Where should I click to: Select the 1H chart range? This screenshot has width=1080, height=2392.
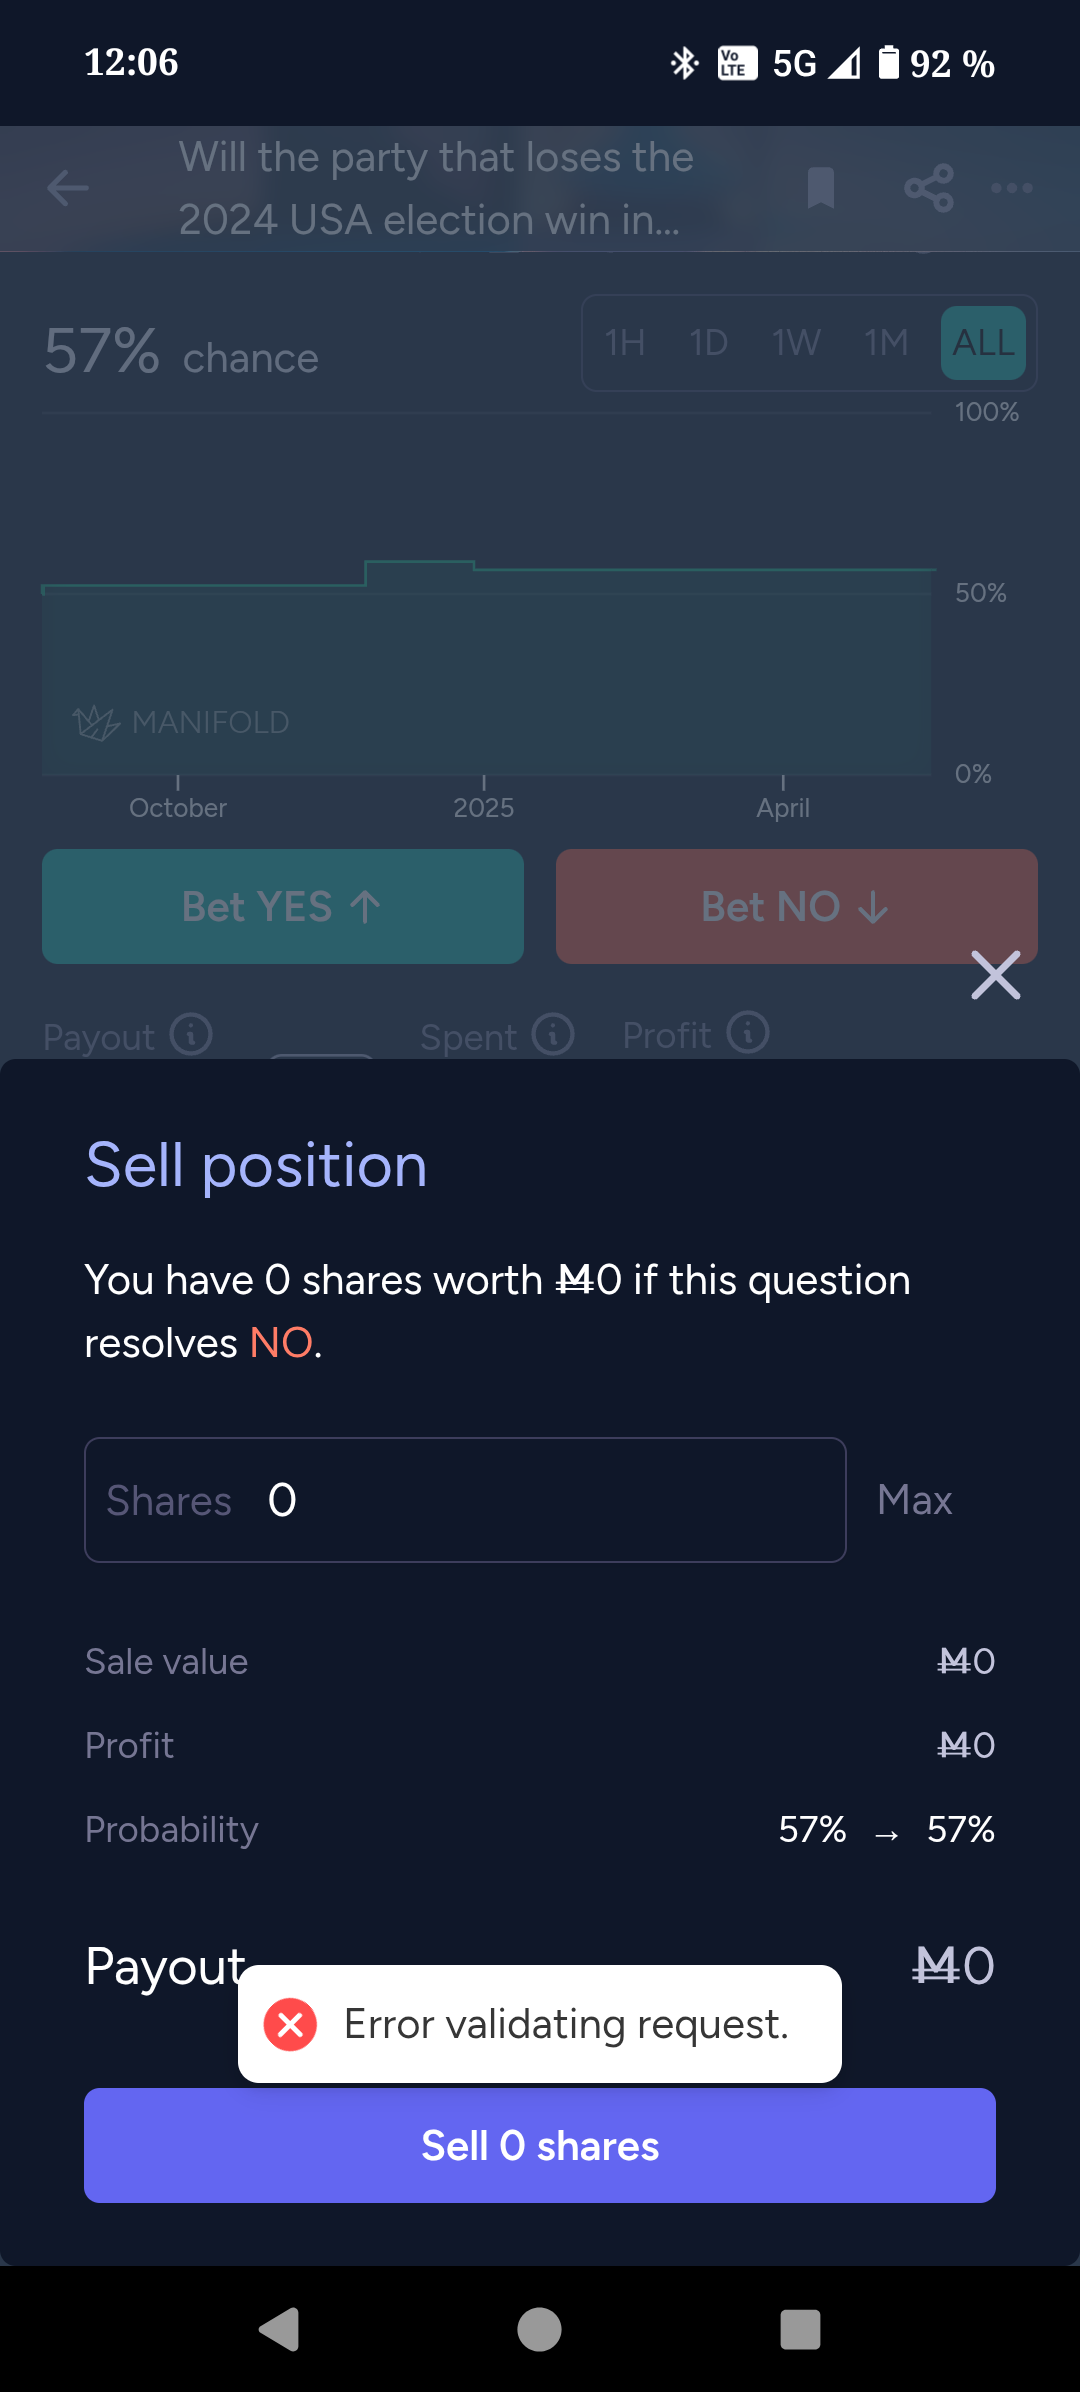[625, 343]
